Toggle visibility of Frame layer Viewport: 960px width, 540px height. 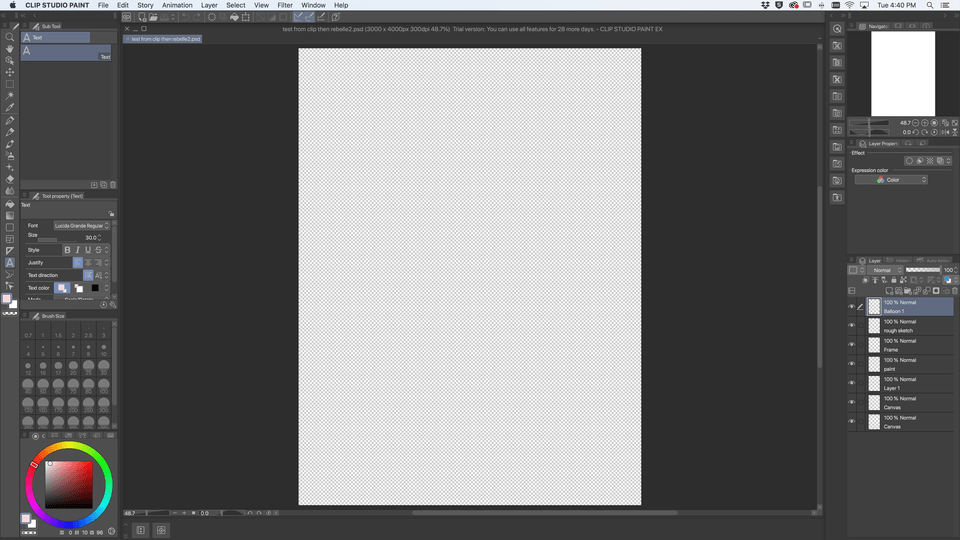(x=852, y=345)
